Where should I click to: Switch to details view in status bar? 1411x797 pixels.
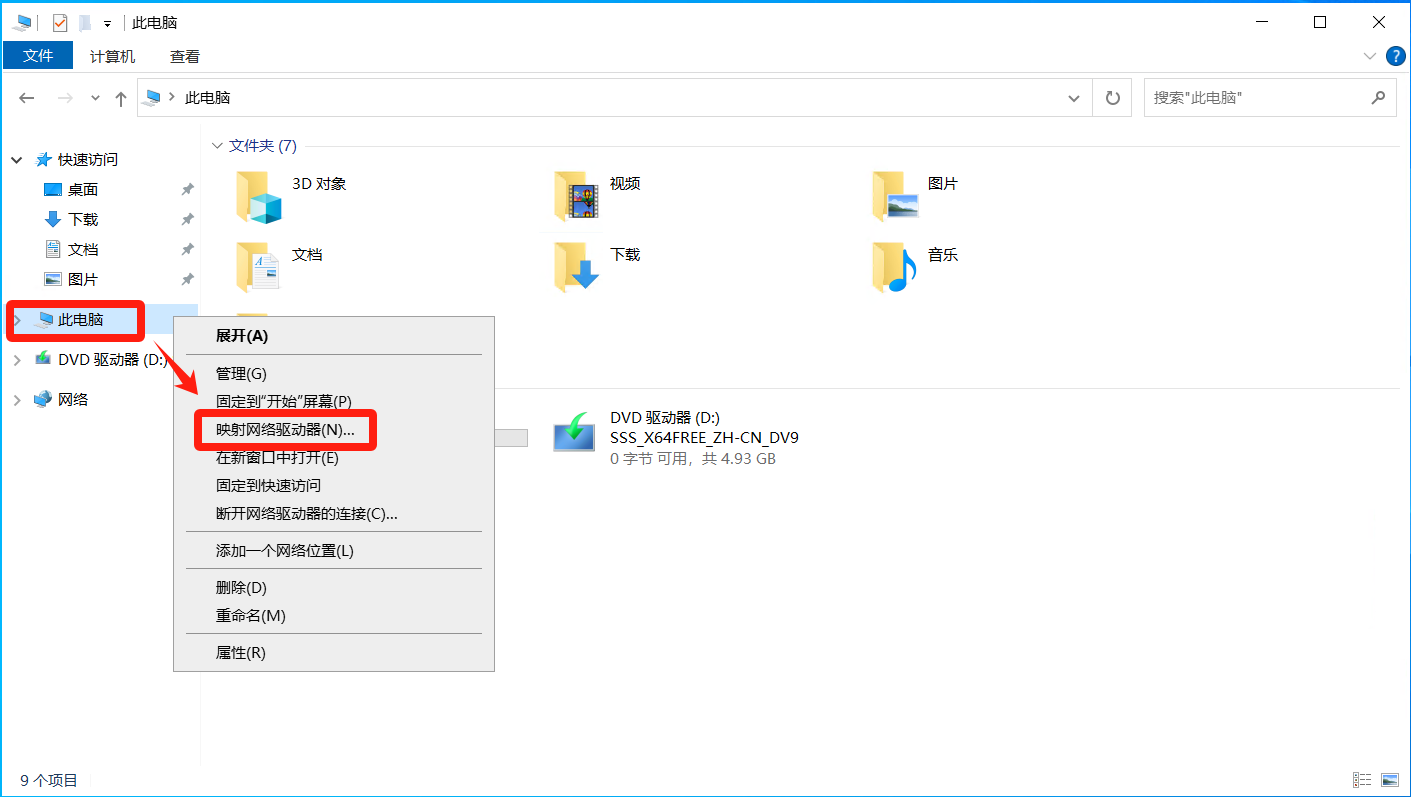click(x=1362, y=780)
